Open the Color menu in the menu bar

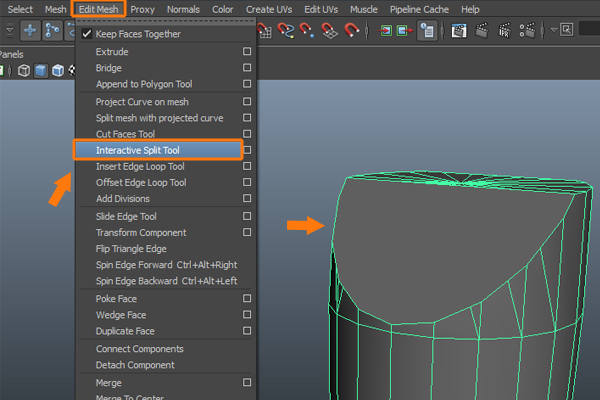(x=223, y=9)
